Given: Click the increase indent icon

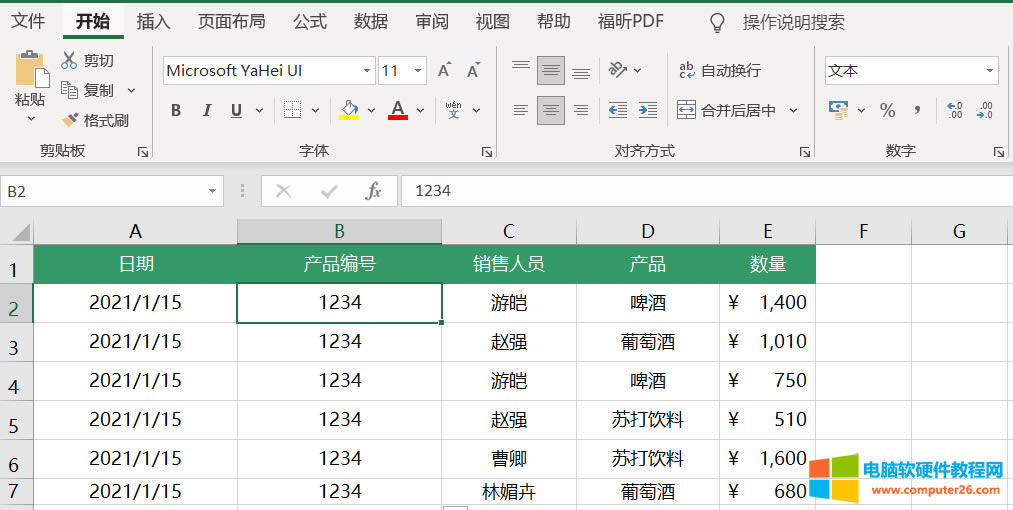Looking at the screenshot, I should (x=647, y=110).
